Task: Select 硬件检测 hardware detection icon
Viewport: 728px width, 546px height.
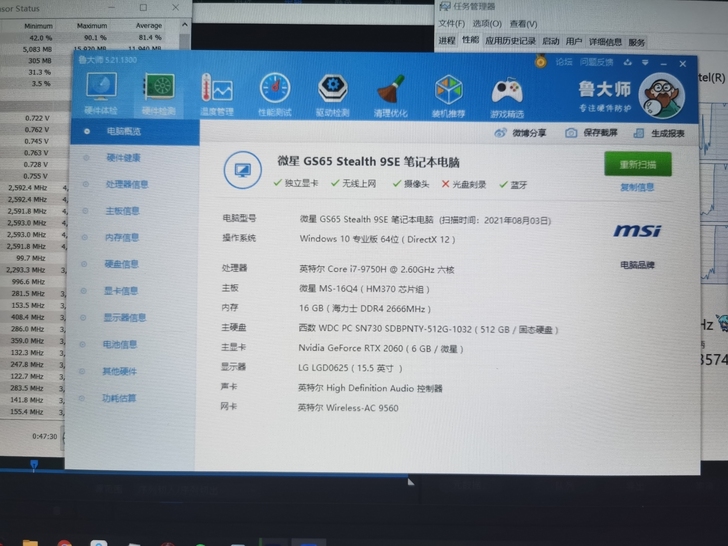Action: point(159,94)
